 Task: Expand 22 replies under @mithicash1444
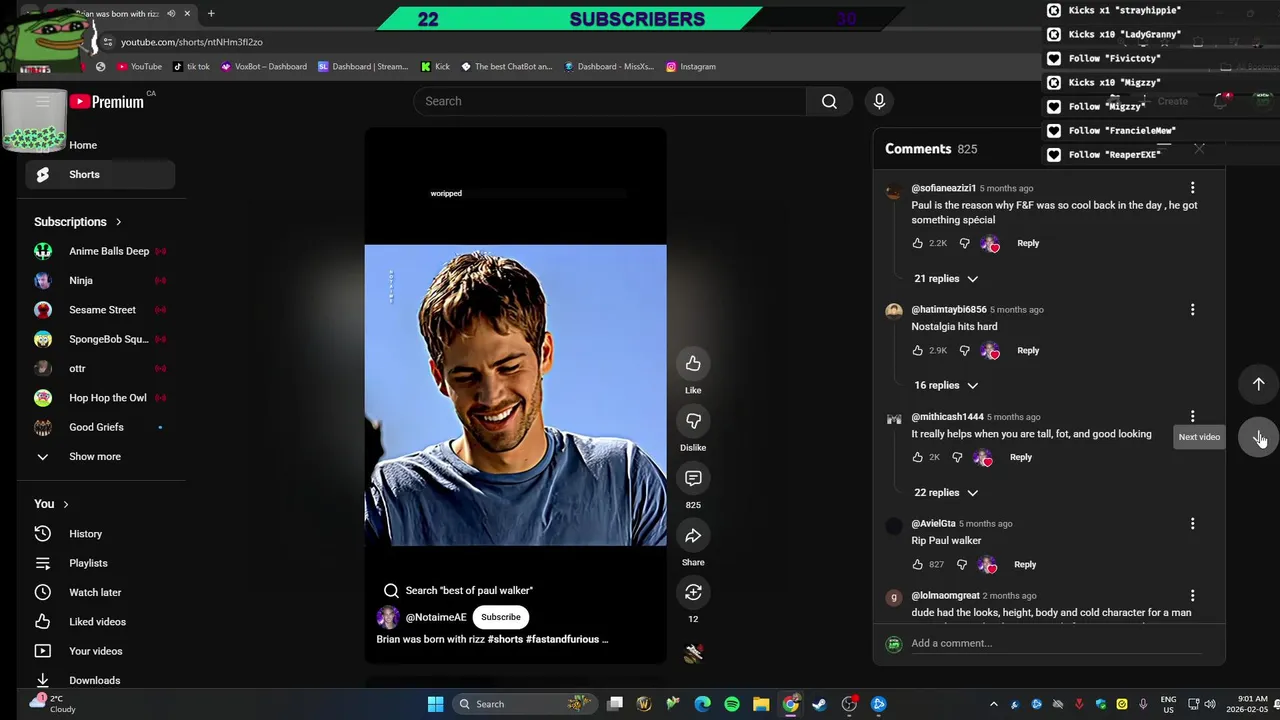[946, 492]
